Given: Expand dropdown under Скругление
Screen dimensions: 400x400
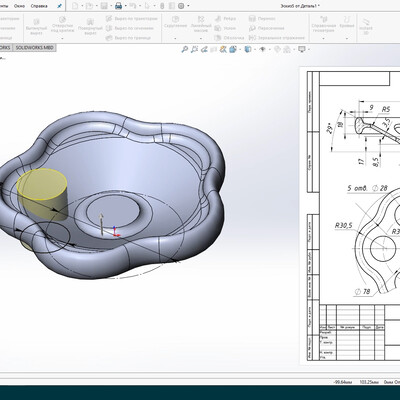Looking at the screenshot, I should coord(175,38).
